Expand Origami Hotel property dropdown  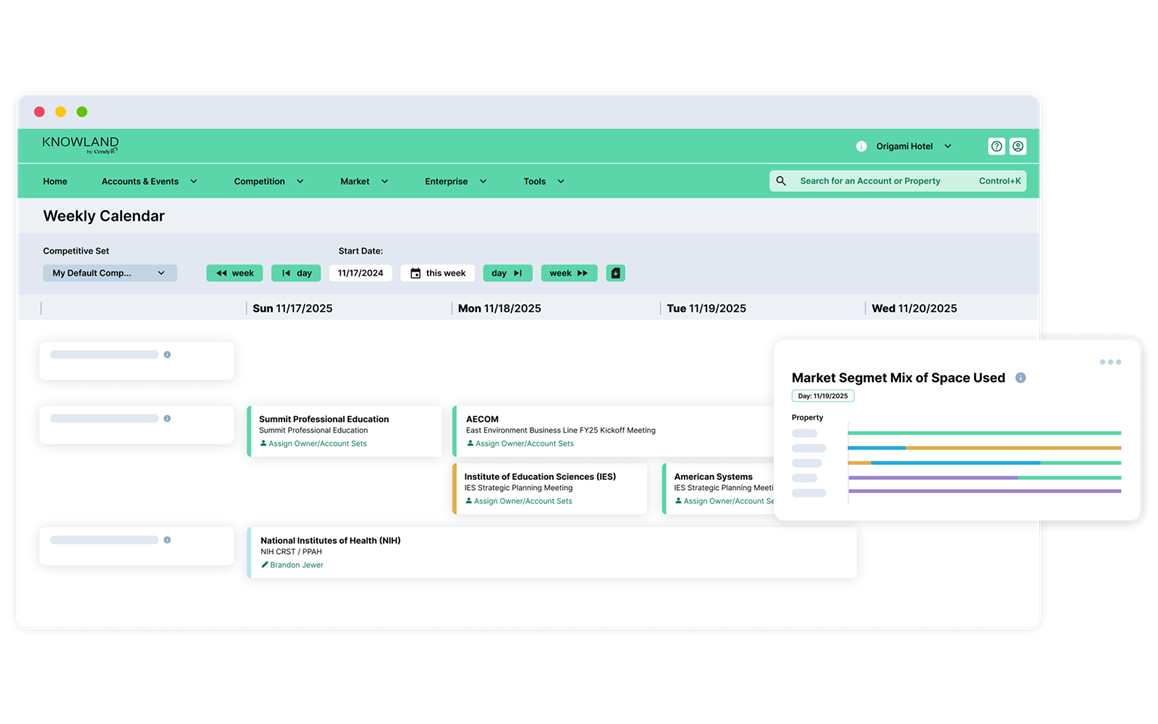(x=948, y=146)
